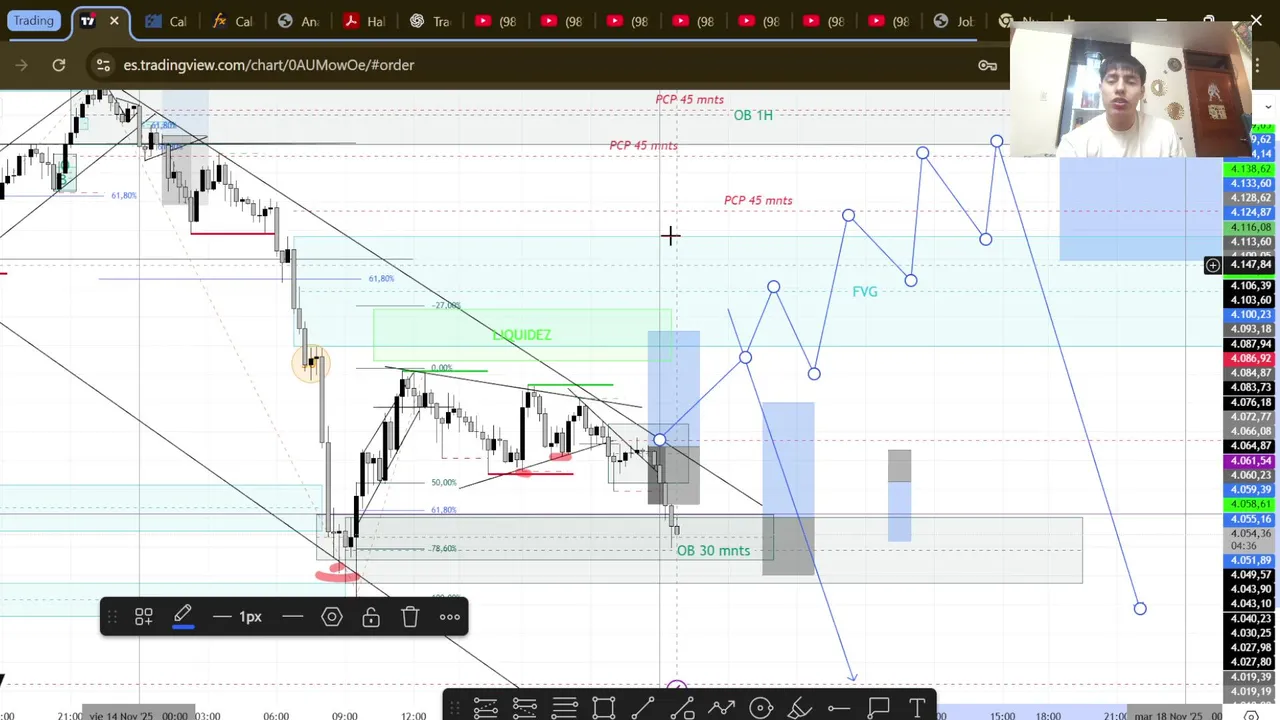1280x720 pixels.
Task: Click the pencil line color tool
Action: tap(183, 617)
